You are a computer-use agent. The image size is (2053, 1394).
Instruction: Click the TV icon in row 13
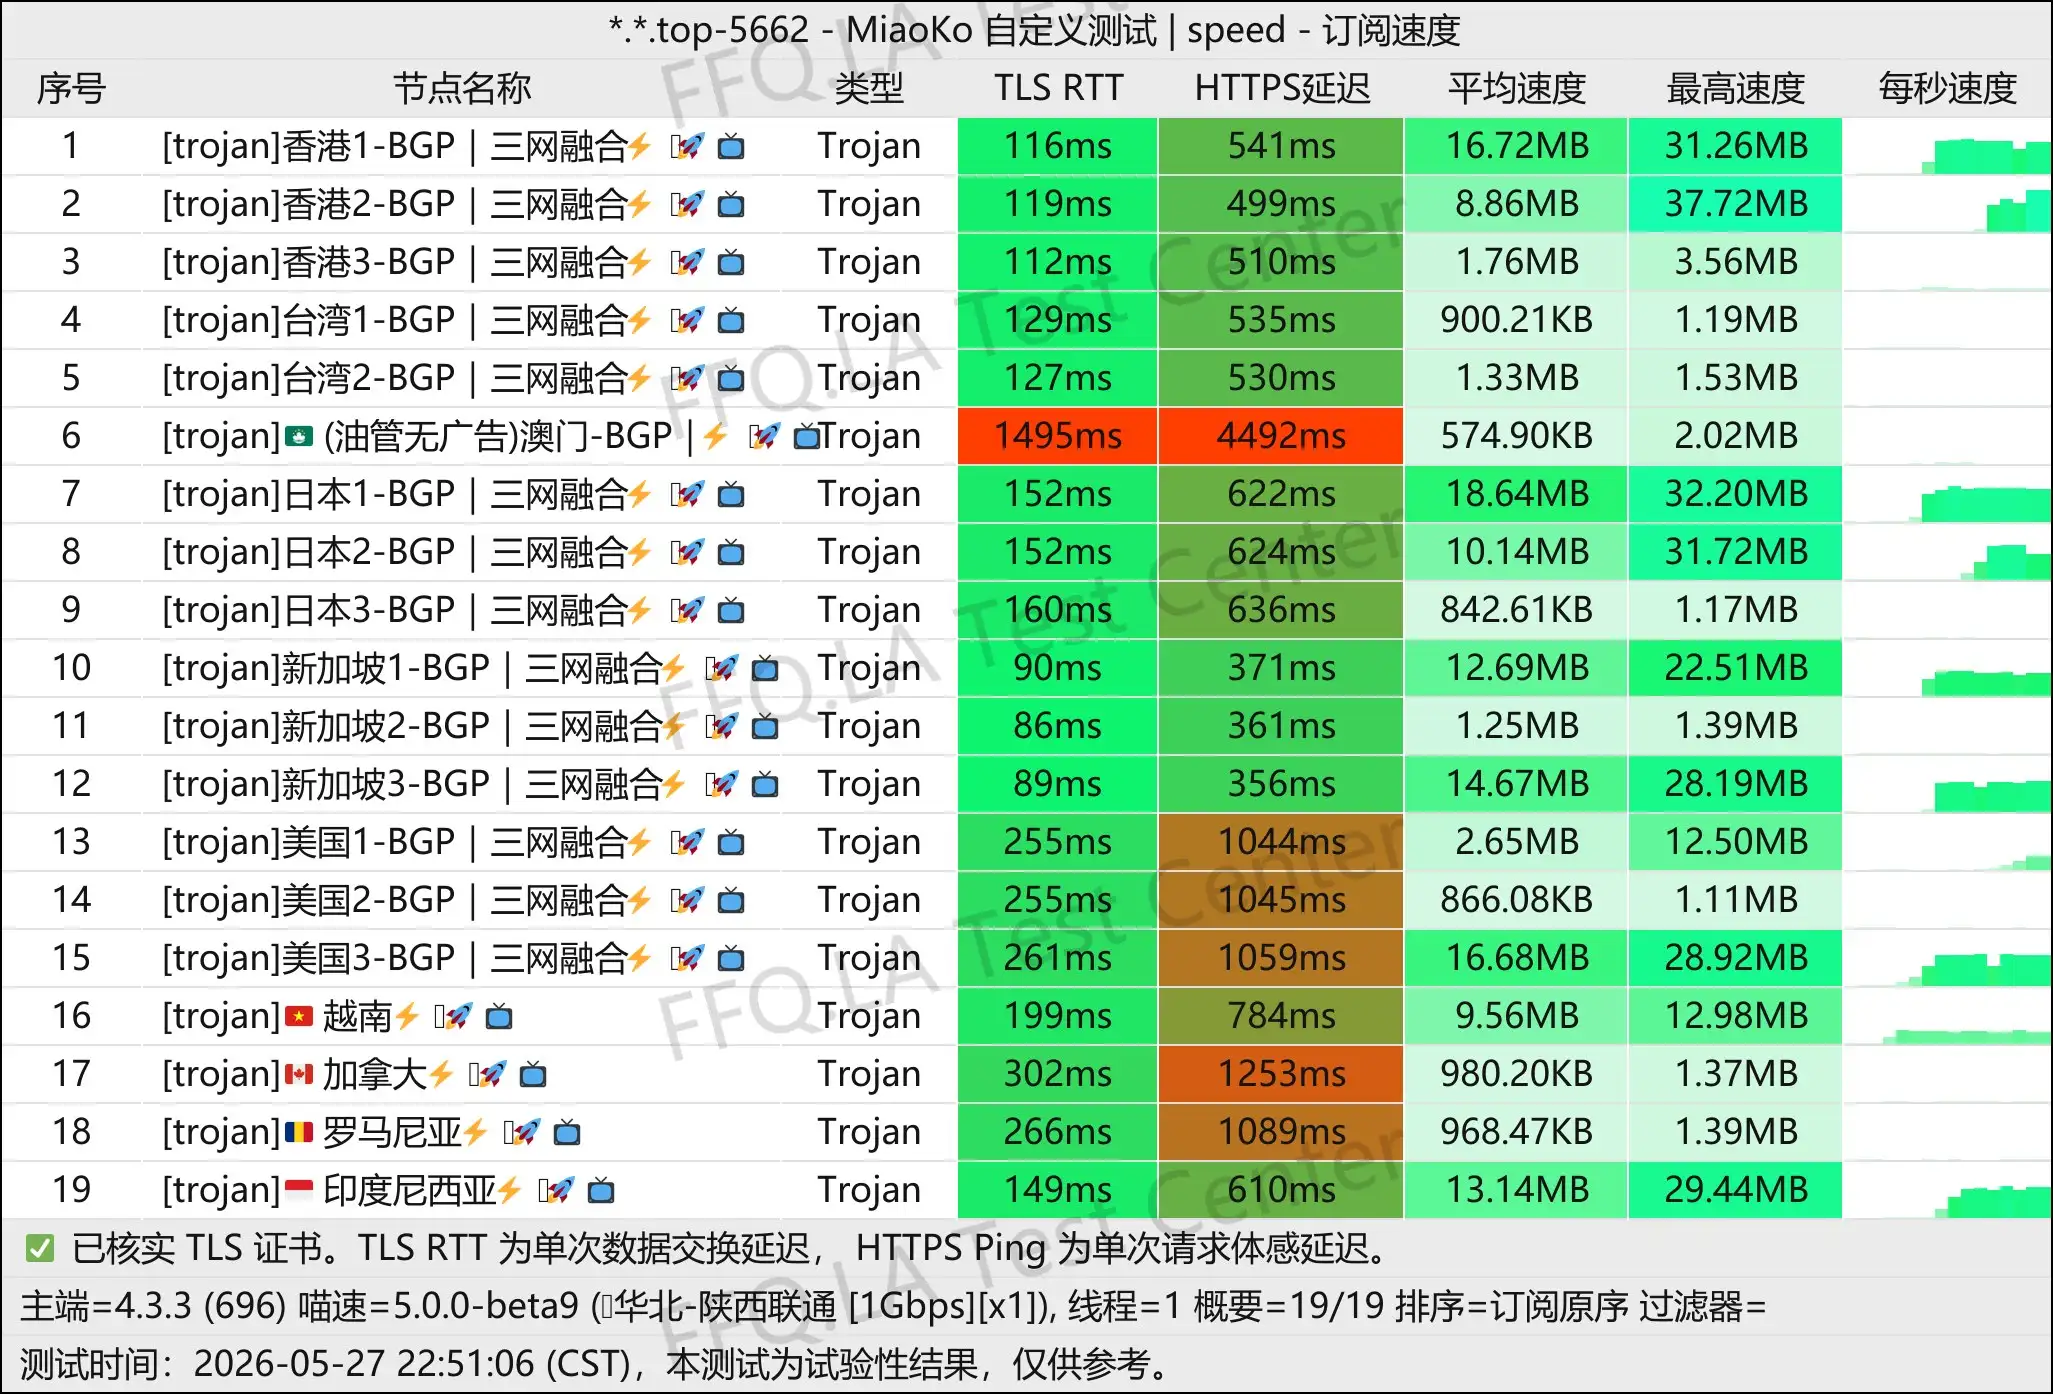pyautogui.click(x=732, y=843)
